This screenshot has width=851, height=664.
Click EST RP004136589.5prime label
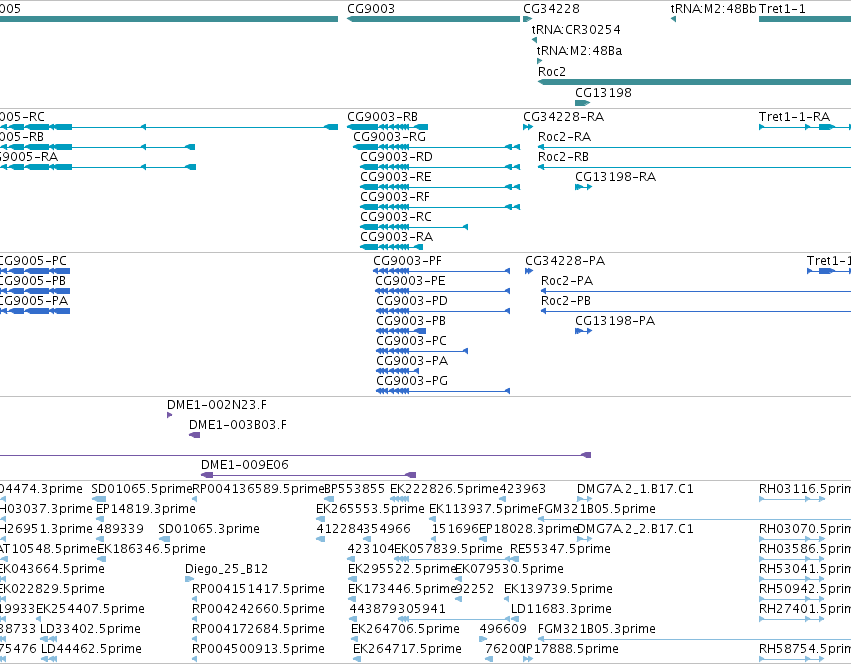pyautogui.click(x=258, y=489)
